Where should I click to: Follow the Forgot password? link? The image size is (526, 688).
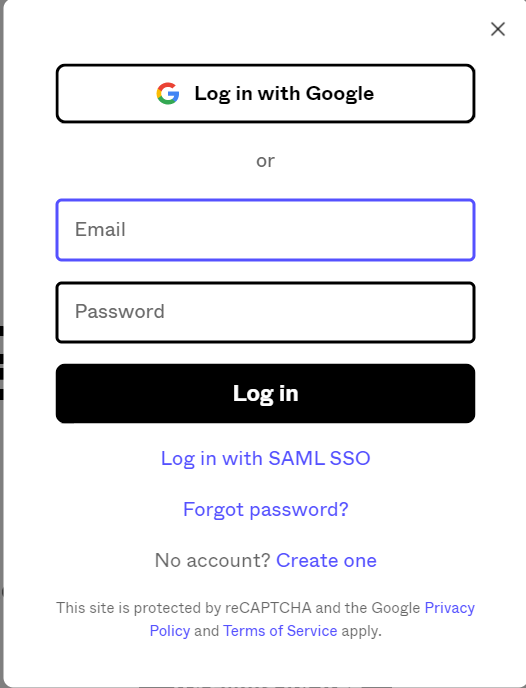265,509
